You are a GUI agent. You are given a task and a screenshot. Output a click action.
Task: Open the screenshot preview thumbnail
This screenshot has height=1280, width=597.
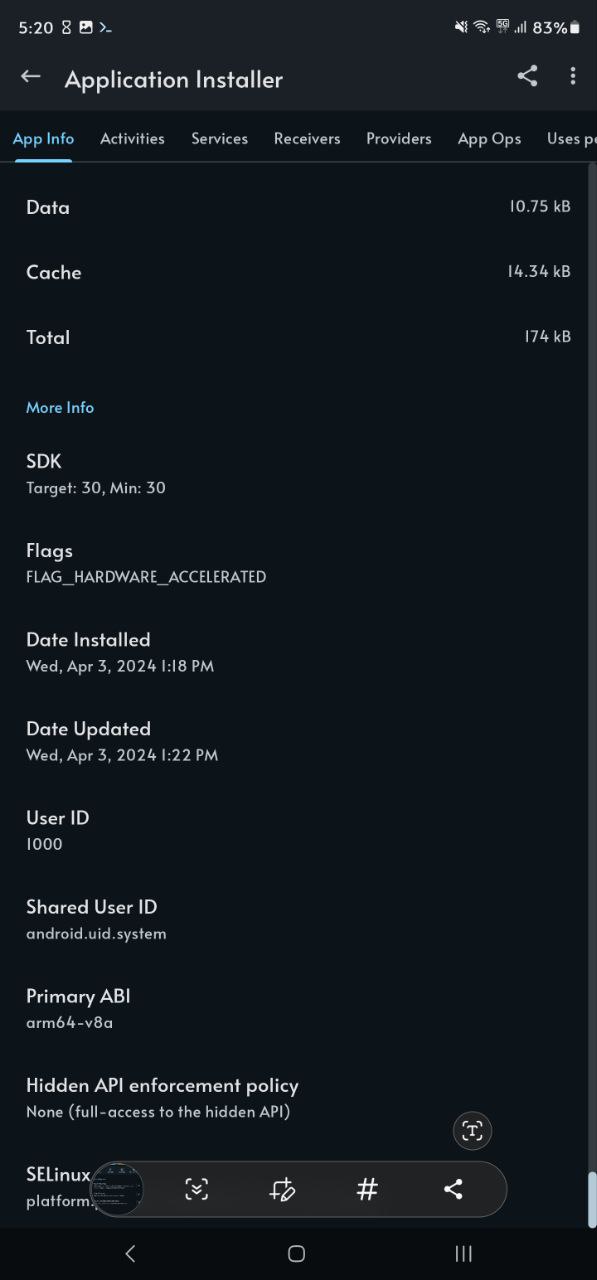click(x=117, y=1189)
